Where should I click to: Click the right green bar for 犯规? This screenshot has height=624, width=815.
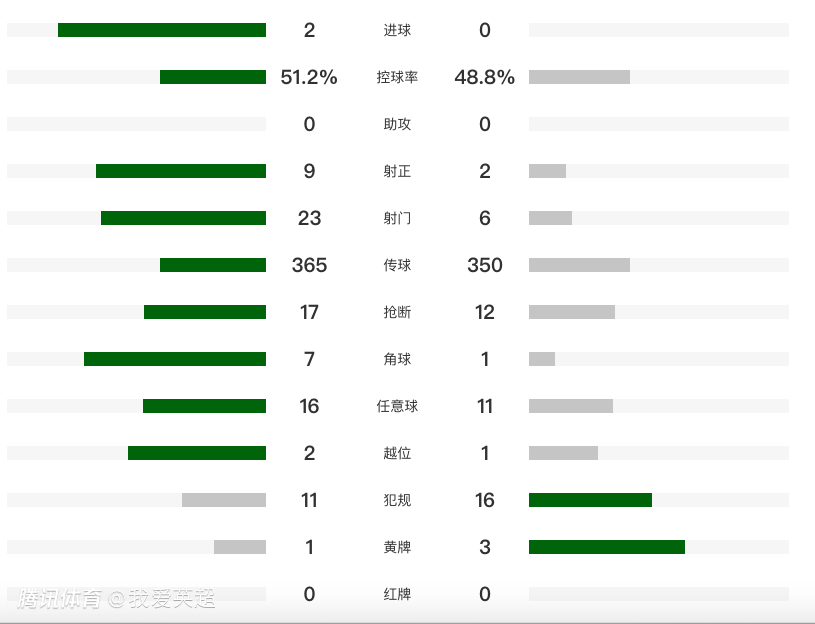coord(590,500)
